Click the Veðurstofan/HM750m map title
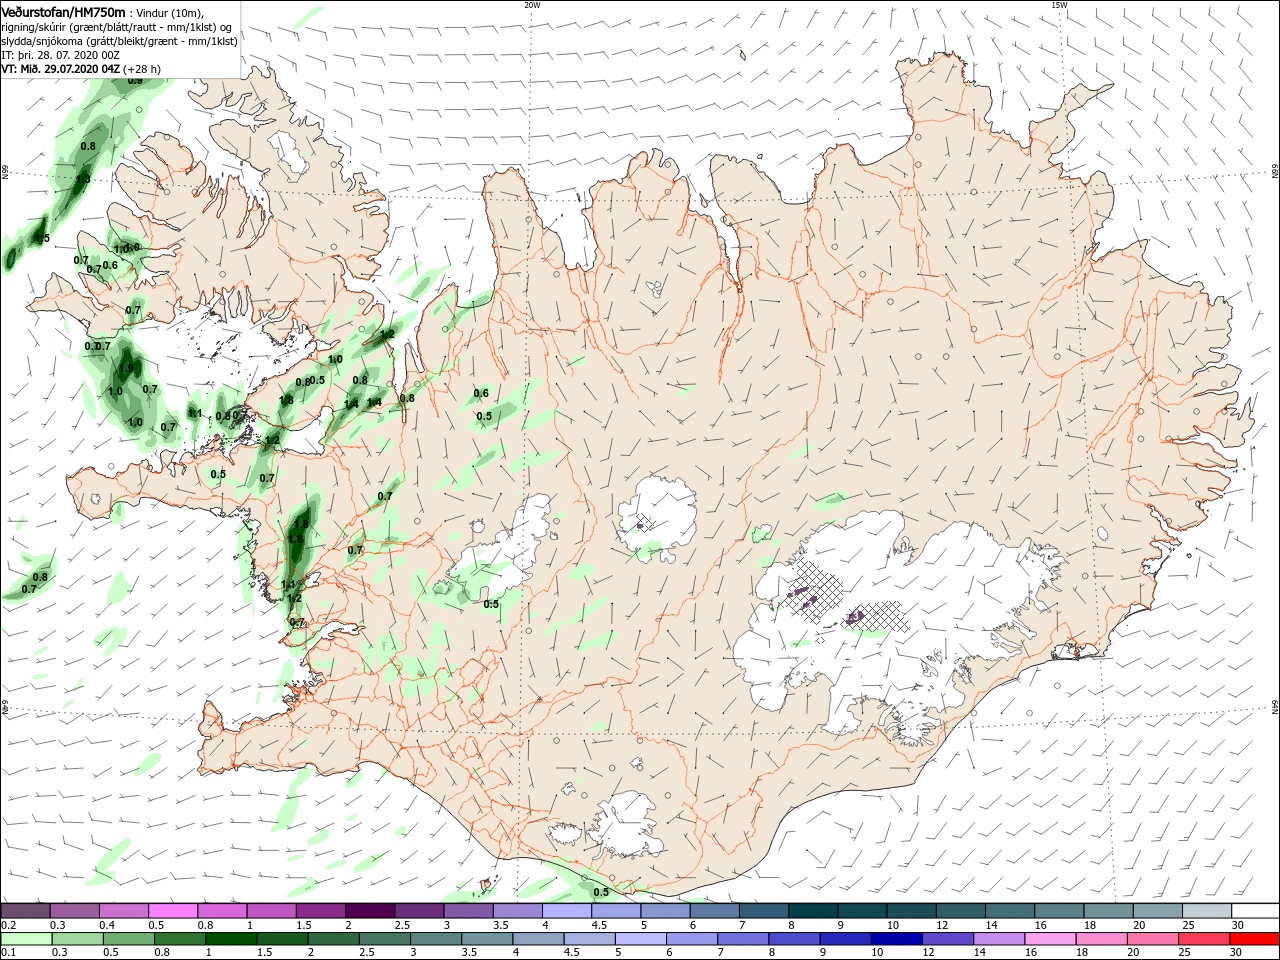 (x=64, y=11)
